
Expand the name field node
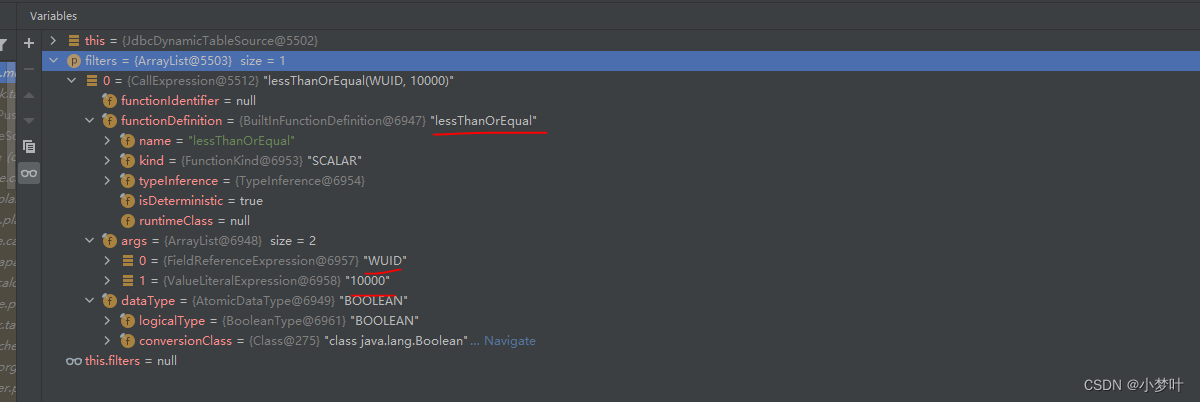pos(108,141)
